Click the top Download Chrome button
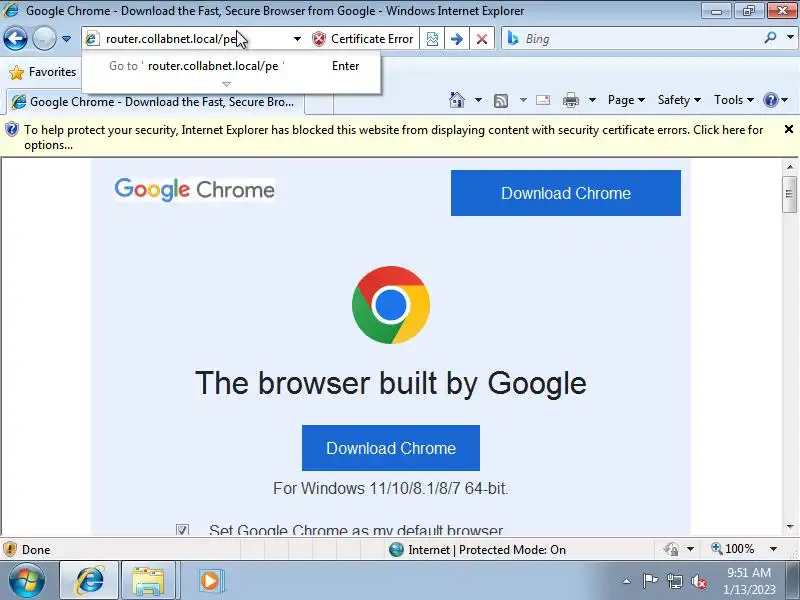 [566, 193]
